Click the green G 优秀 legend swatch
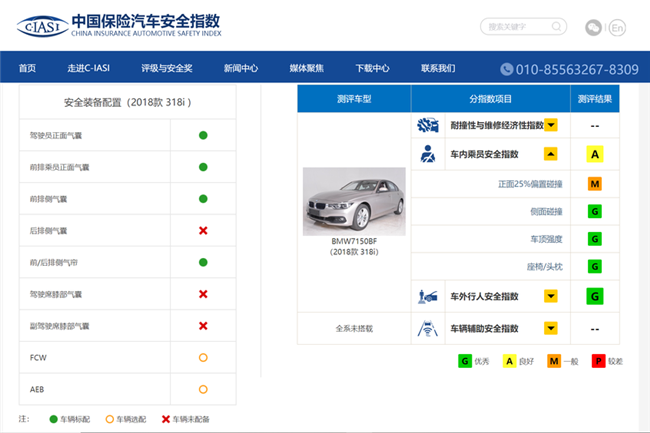This screenshot has height=433, width=650. (x=465, y=361)
